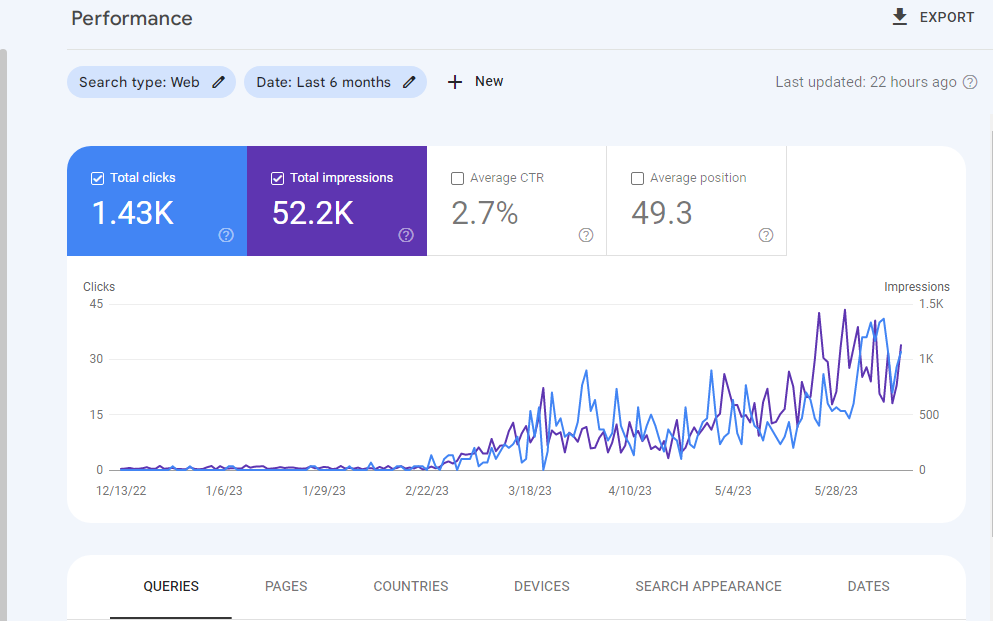This screenshot has width=993, height=621.
Task: Open the Total clicks help icon
Action: [226, 235]
